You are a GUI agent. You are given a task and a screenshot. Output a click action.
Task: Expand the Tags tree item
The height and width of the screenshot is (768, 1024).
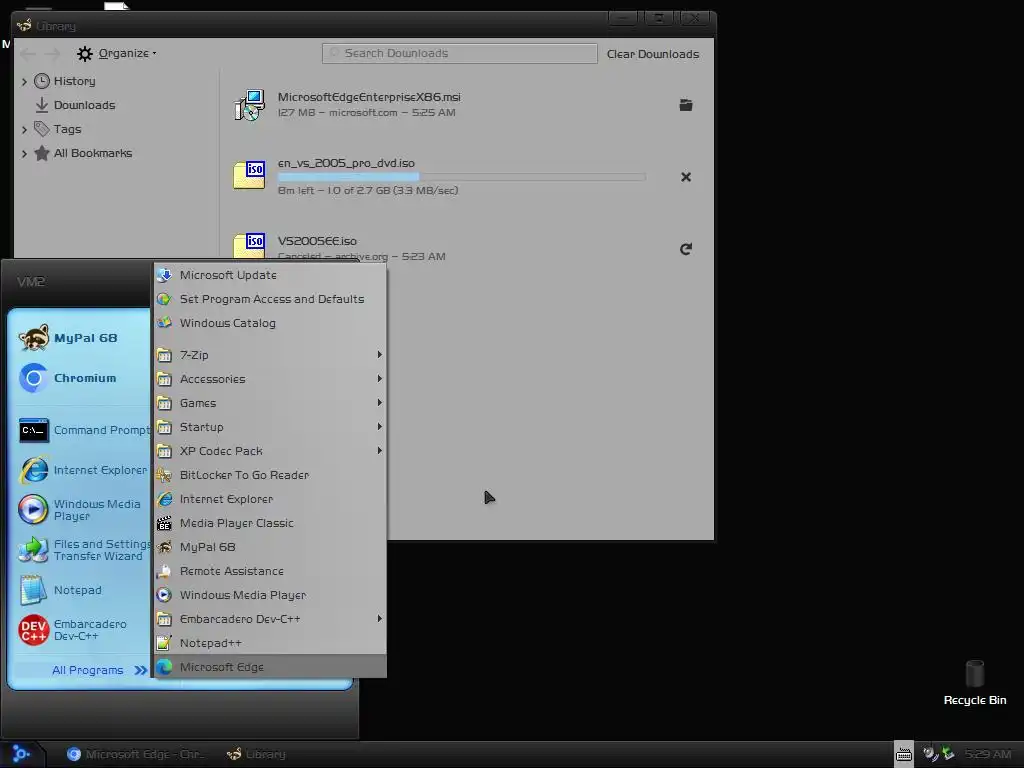tap(24, 129)
